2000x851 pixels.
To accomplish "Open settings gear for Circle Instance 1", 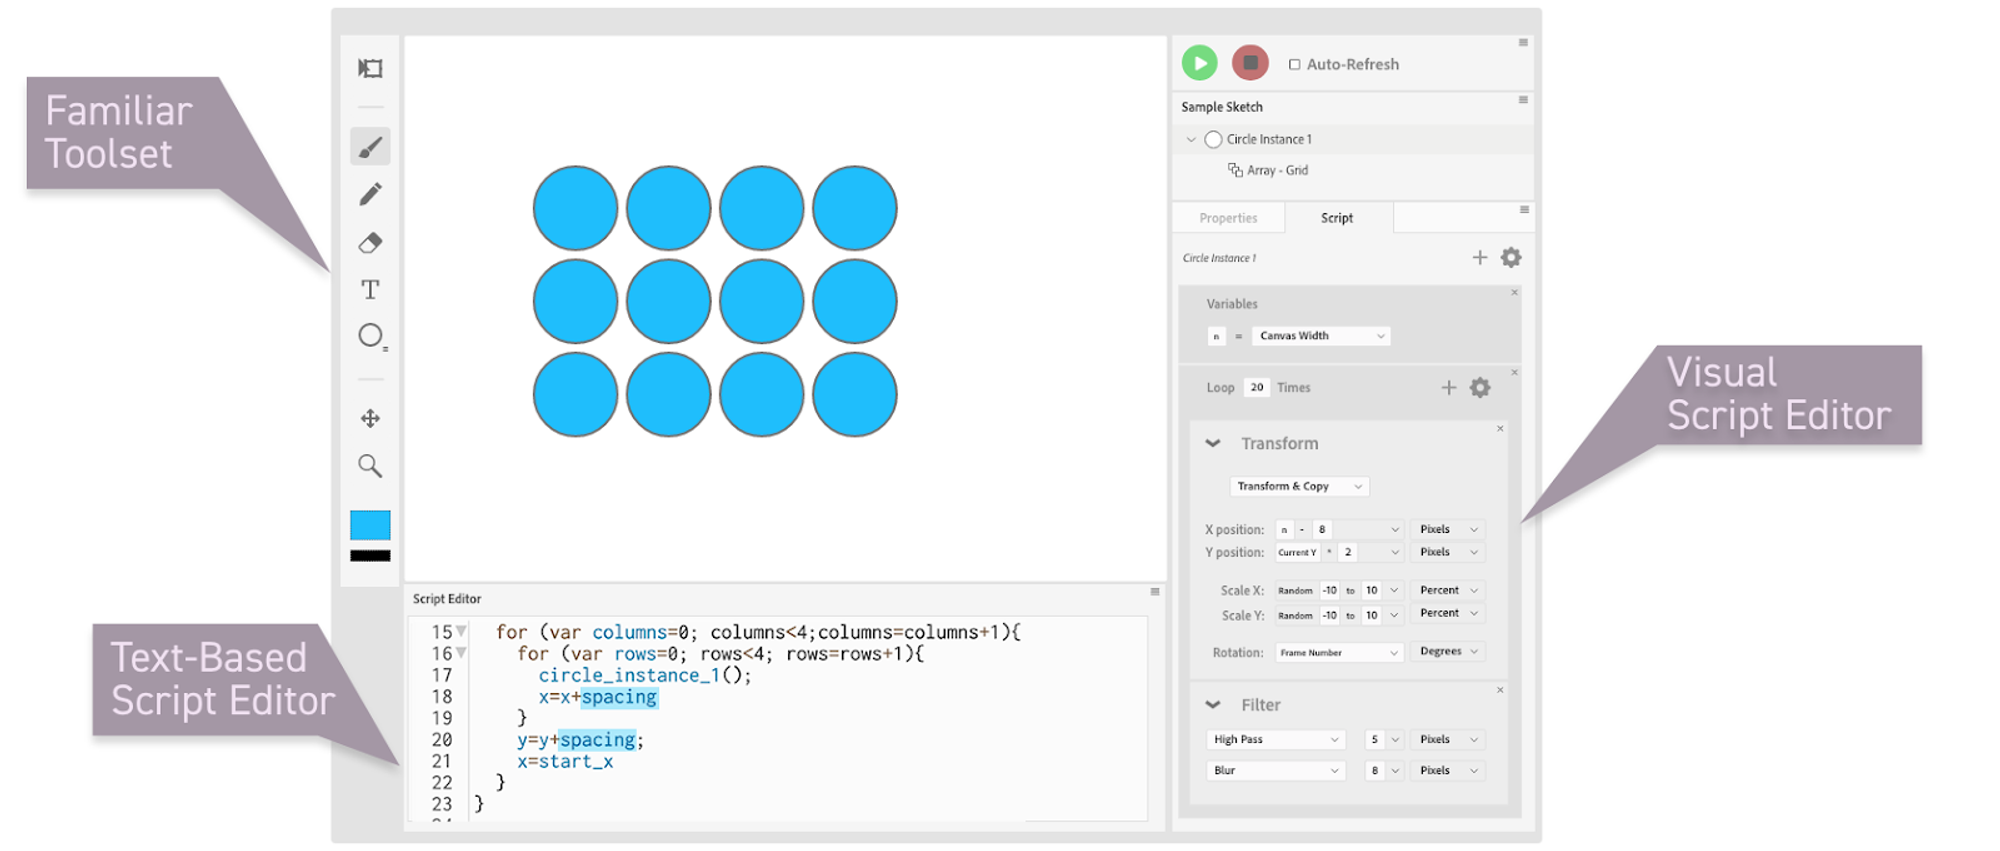I will click(1511, 258).
